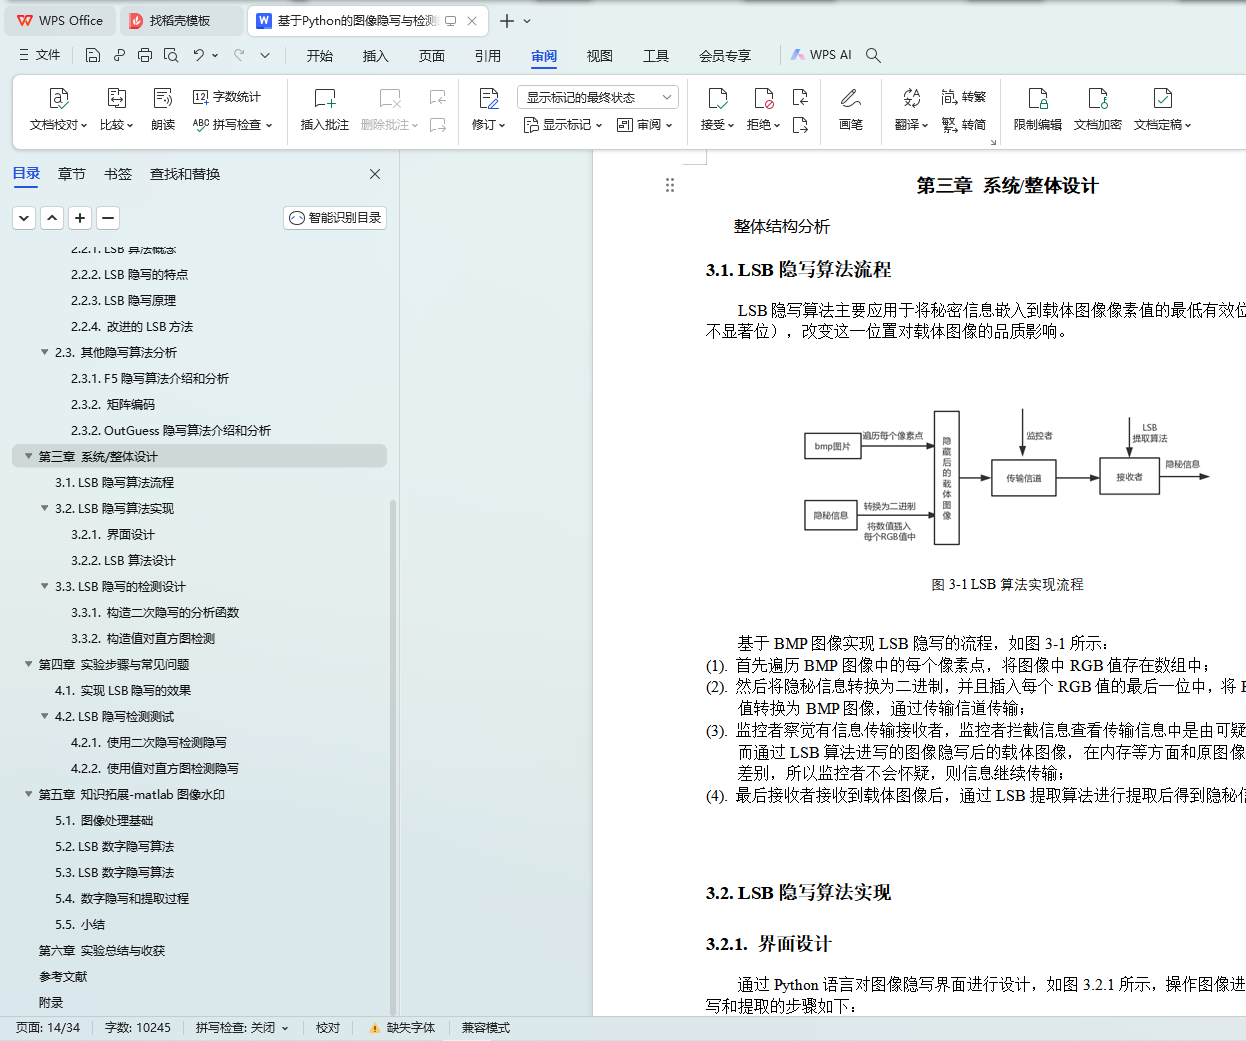Open the 查找和替换 navigation tab
The width and height of the screenshot is (1246, 1041).
[185, 174]
